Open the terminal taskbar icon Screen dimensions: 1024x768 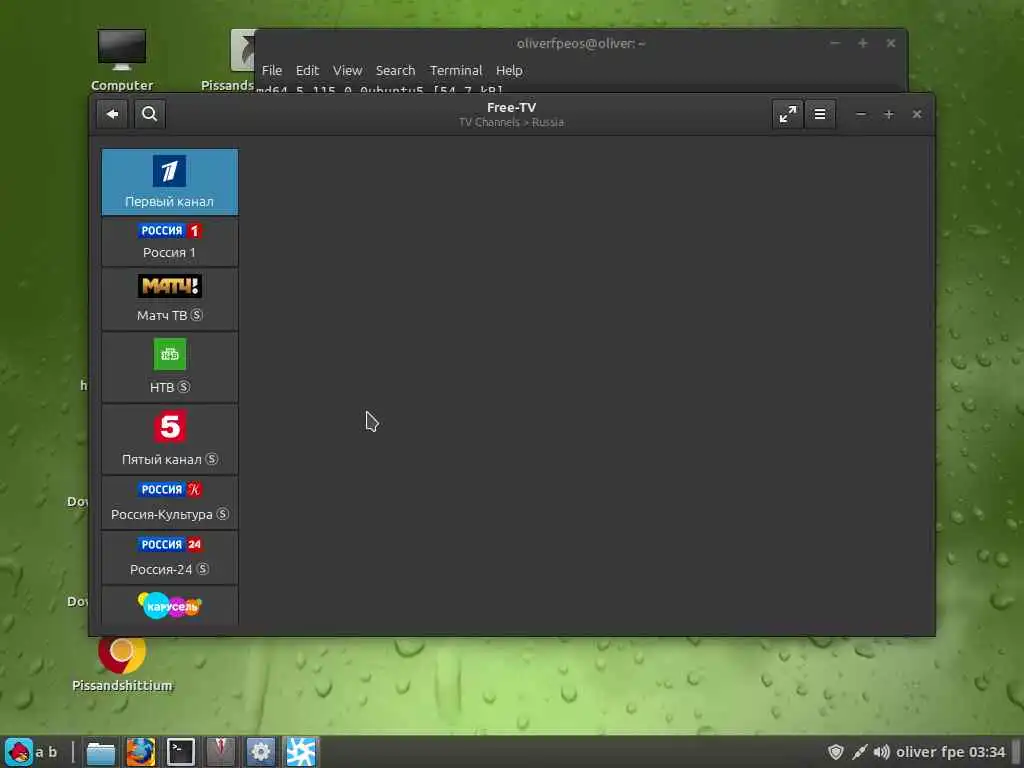[x=180, y=752]
